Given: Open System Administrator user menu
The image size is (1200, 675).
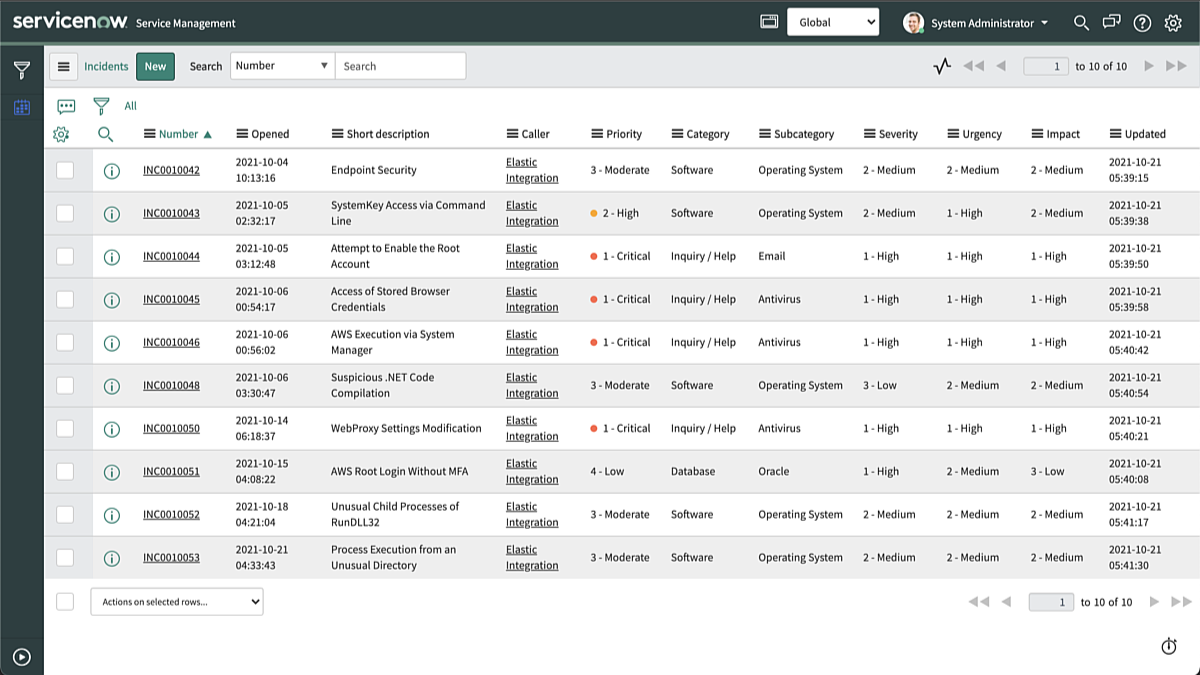Looking at the screenshot, I should pos(976,22).
